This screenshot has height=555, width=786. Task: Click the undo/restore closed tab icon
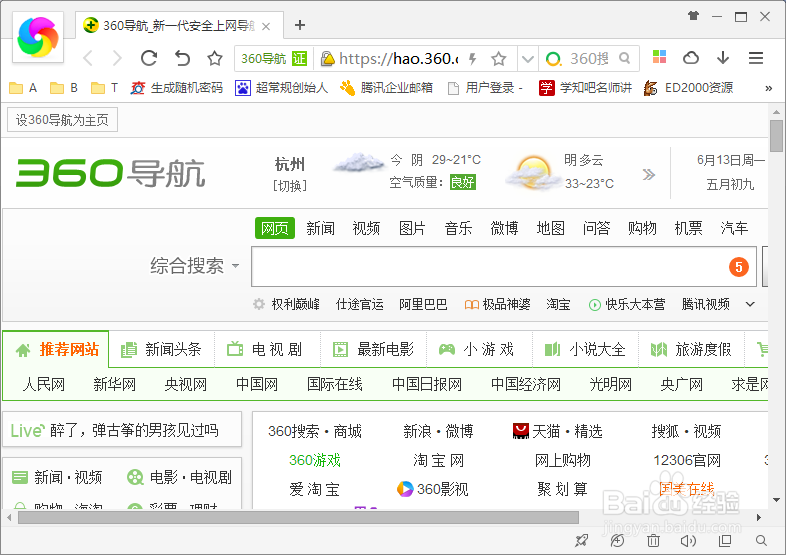[x=182, y=59]
